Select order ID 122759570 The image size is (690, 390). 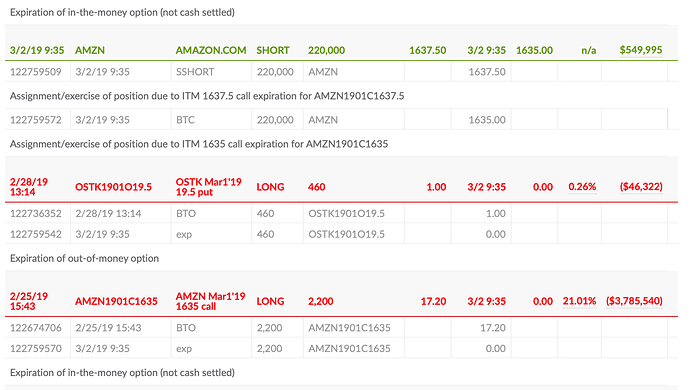coord(36,349)
